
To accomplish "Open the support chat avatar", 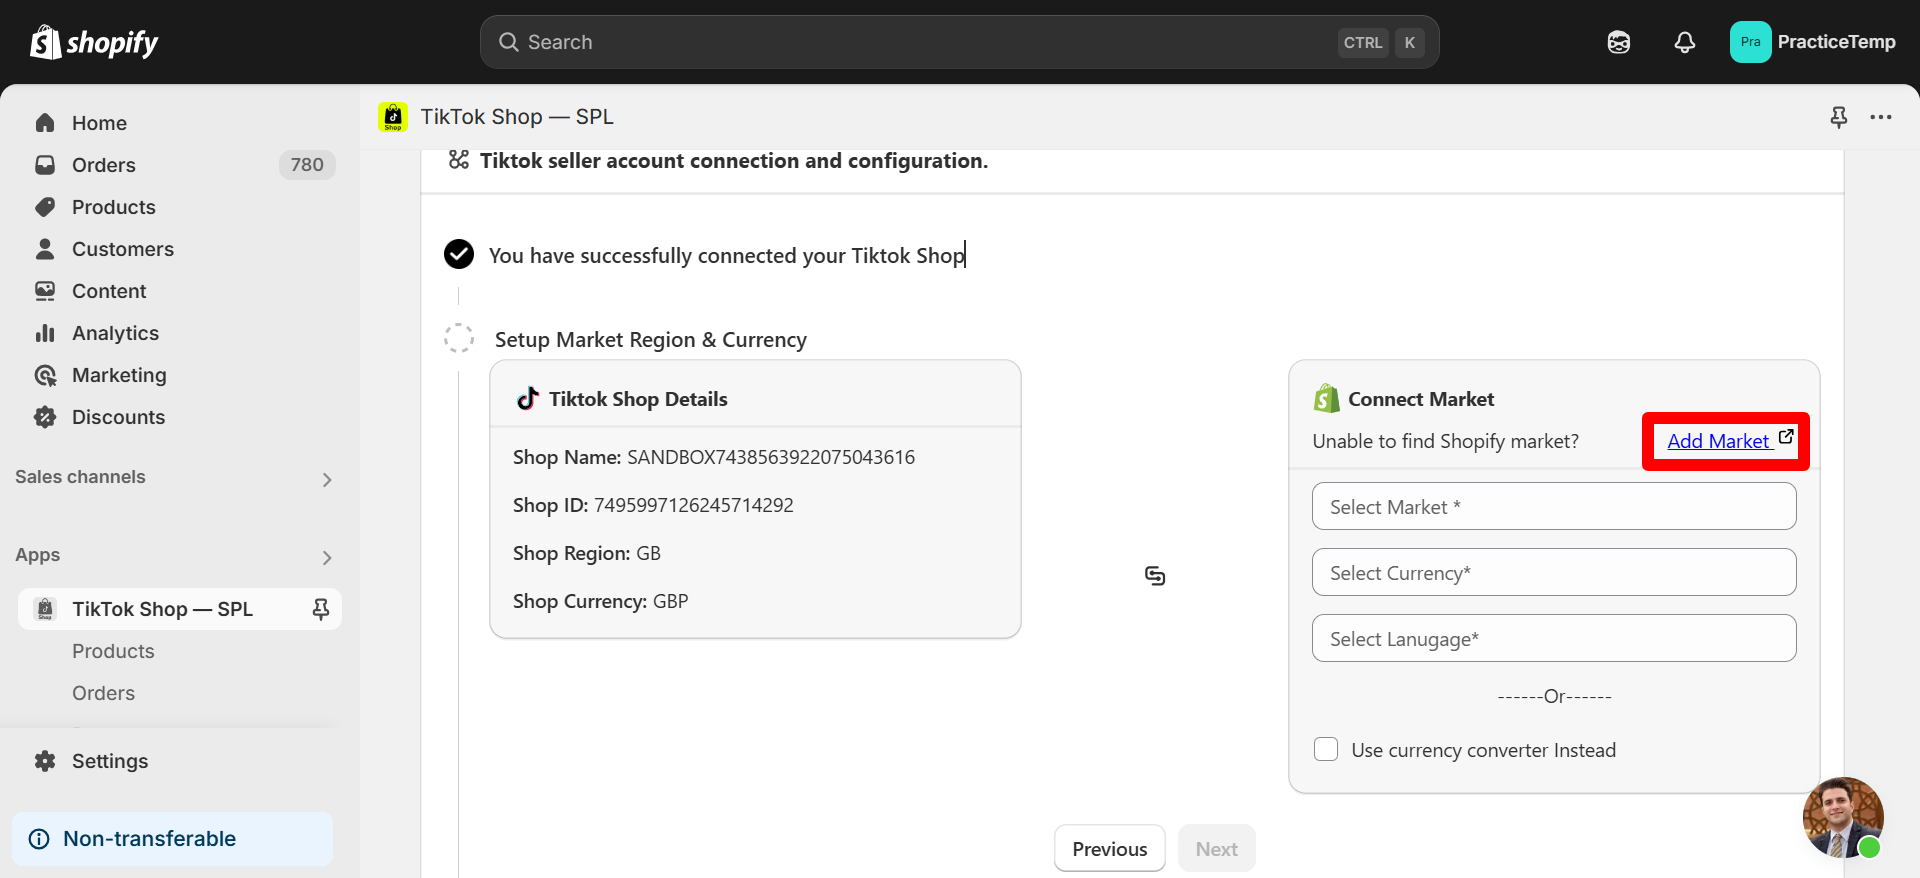I will click(1842, 817).
